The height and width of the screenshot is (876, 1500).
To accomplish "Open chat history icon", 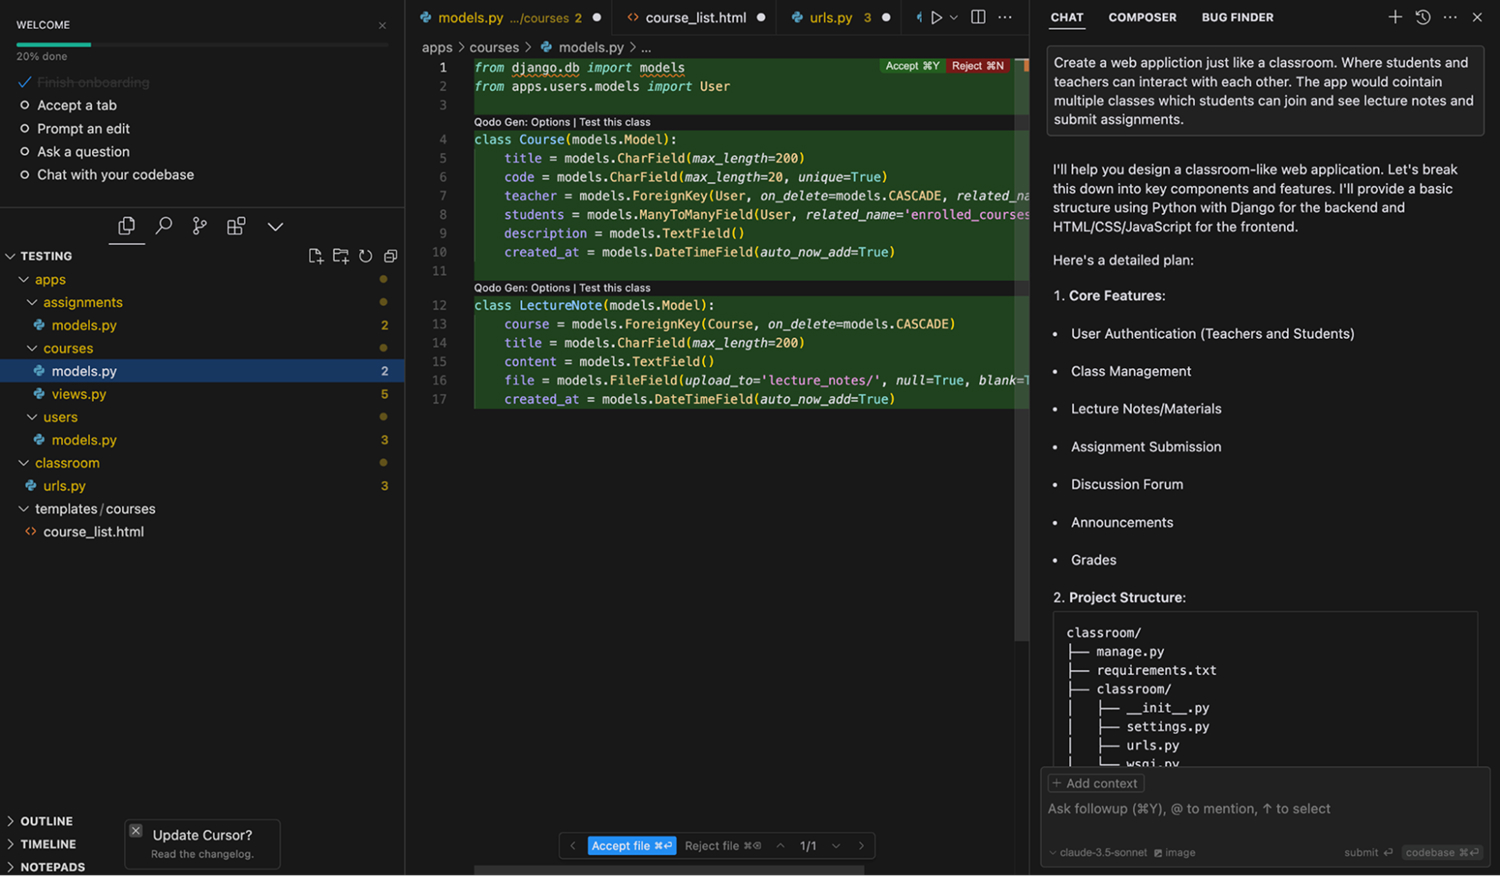I will tap(1423, 17).
